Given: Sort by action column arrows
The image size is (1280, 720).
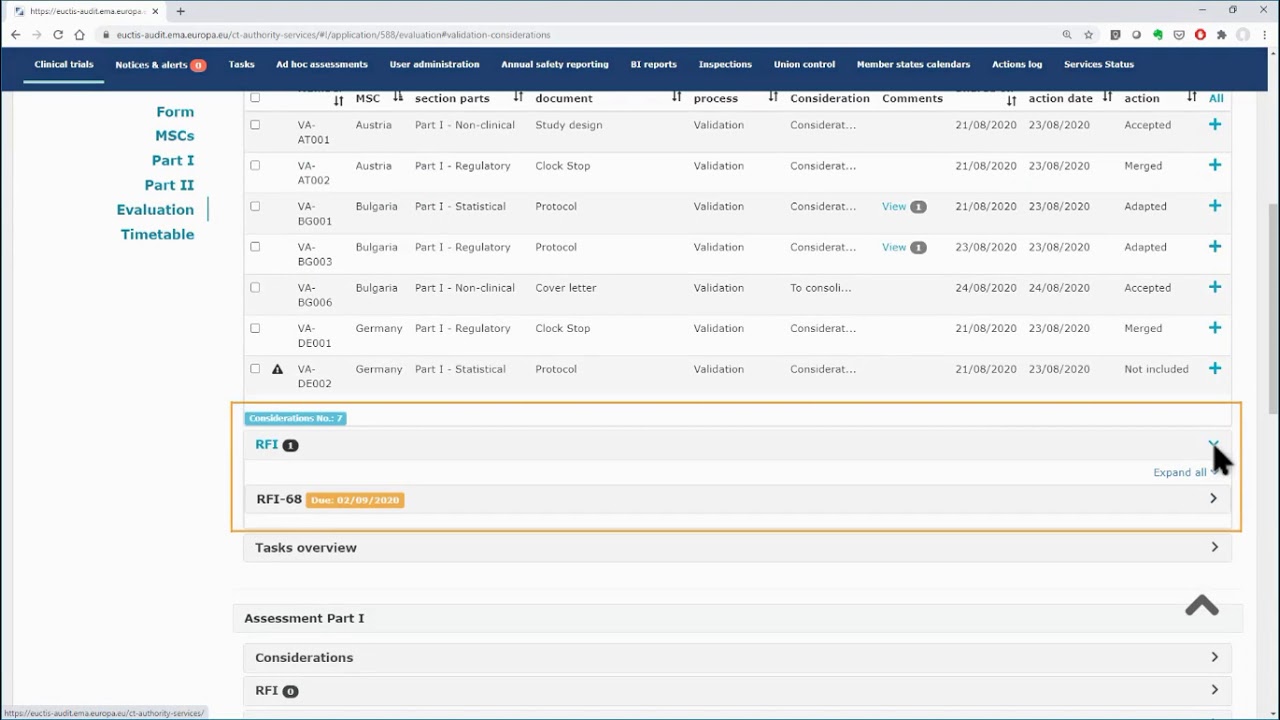Looking at the screenshot, I should [x=1191, y=98].
